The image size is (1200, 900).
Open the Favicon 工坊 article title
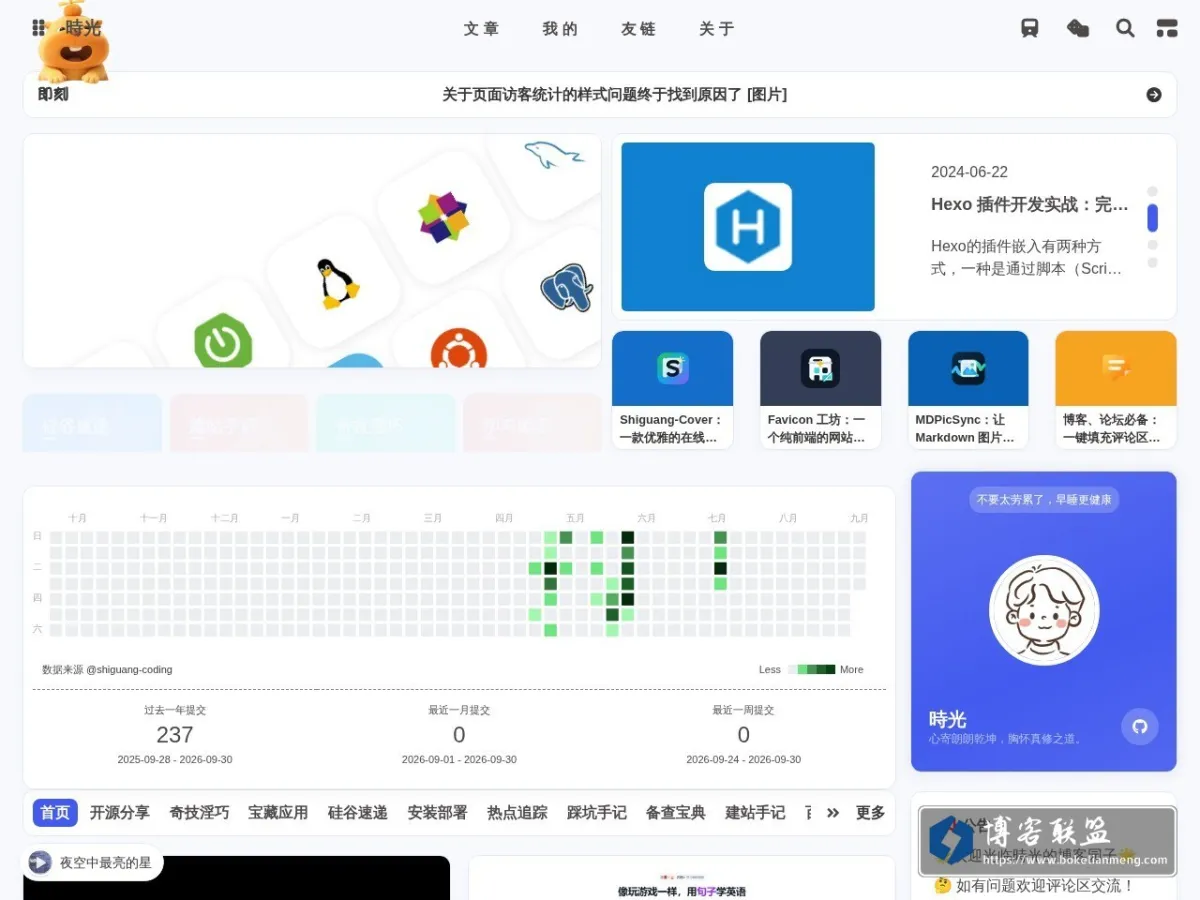click(x=820, y=428)
